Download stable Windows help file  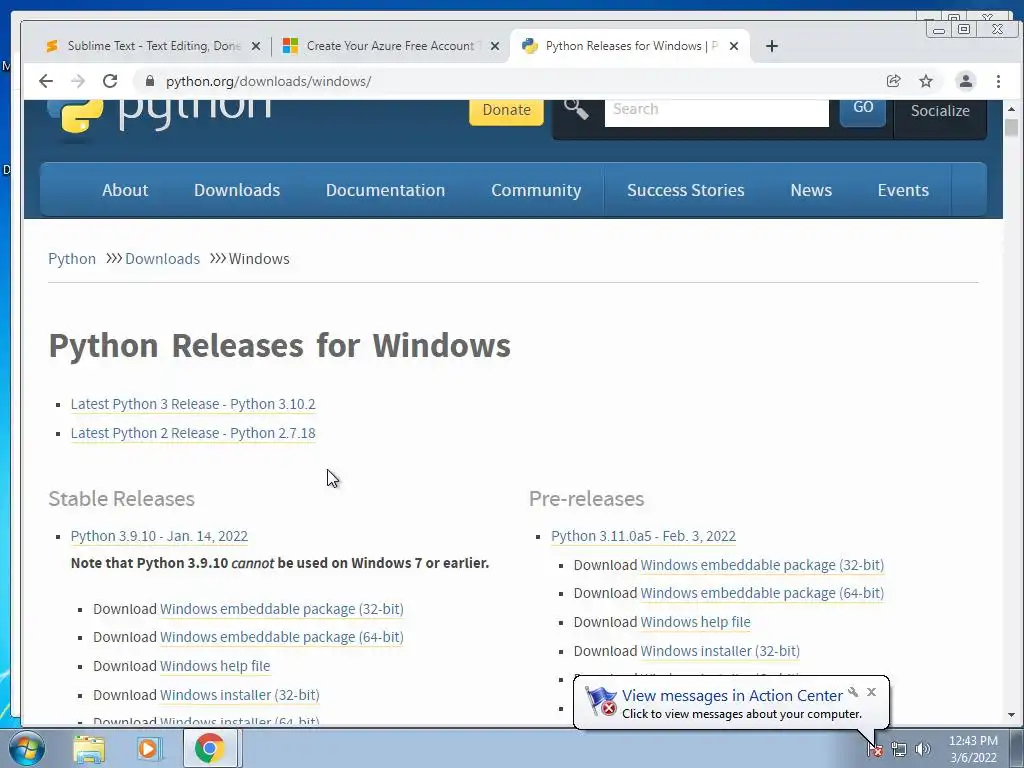point(215,665)
